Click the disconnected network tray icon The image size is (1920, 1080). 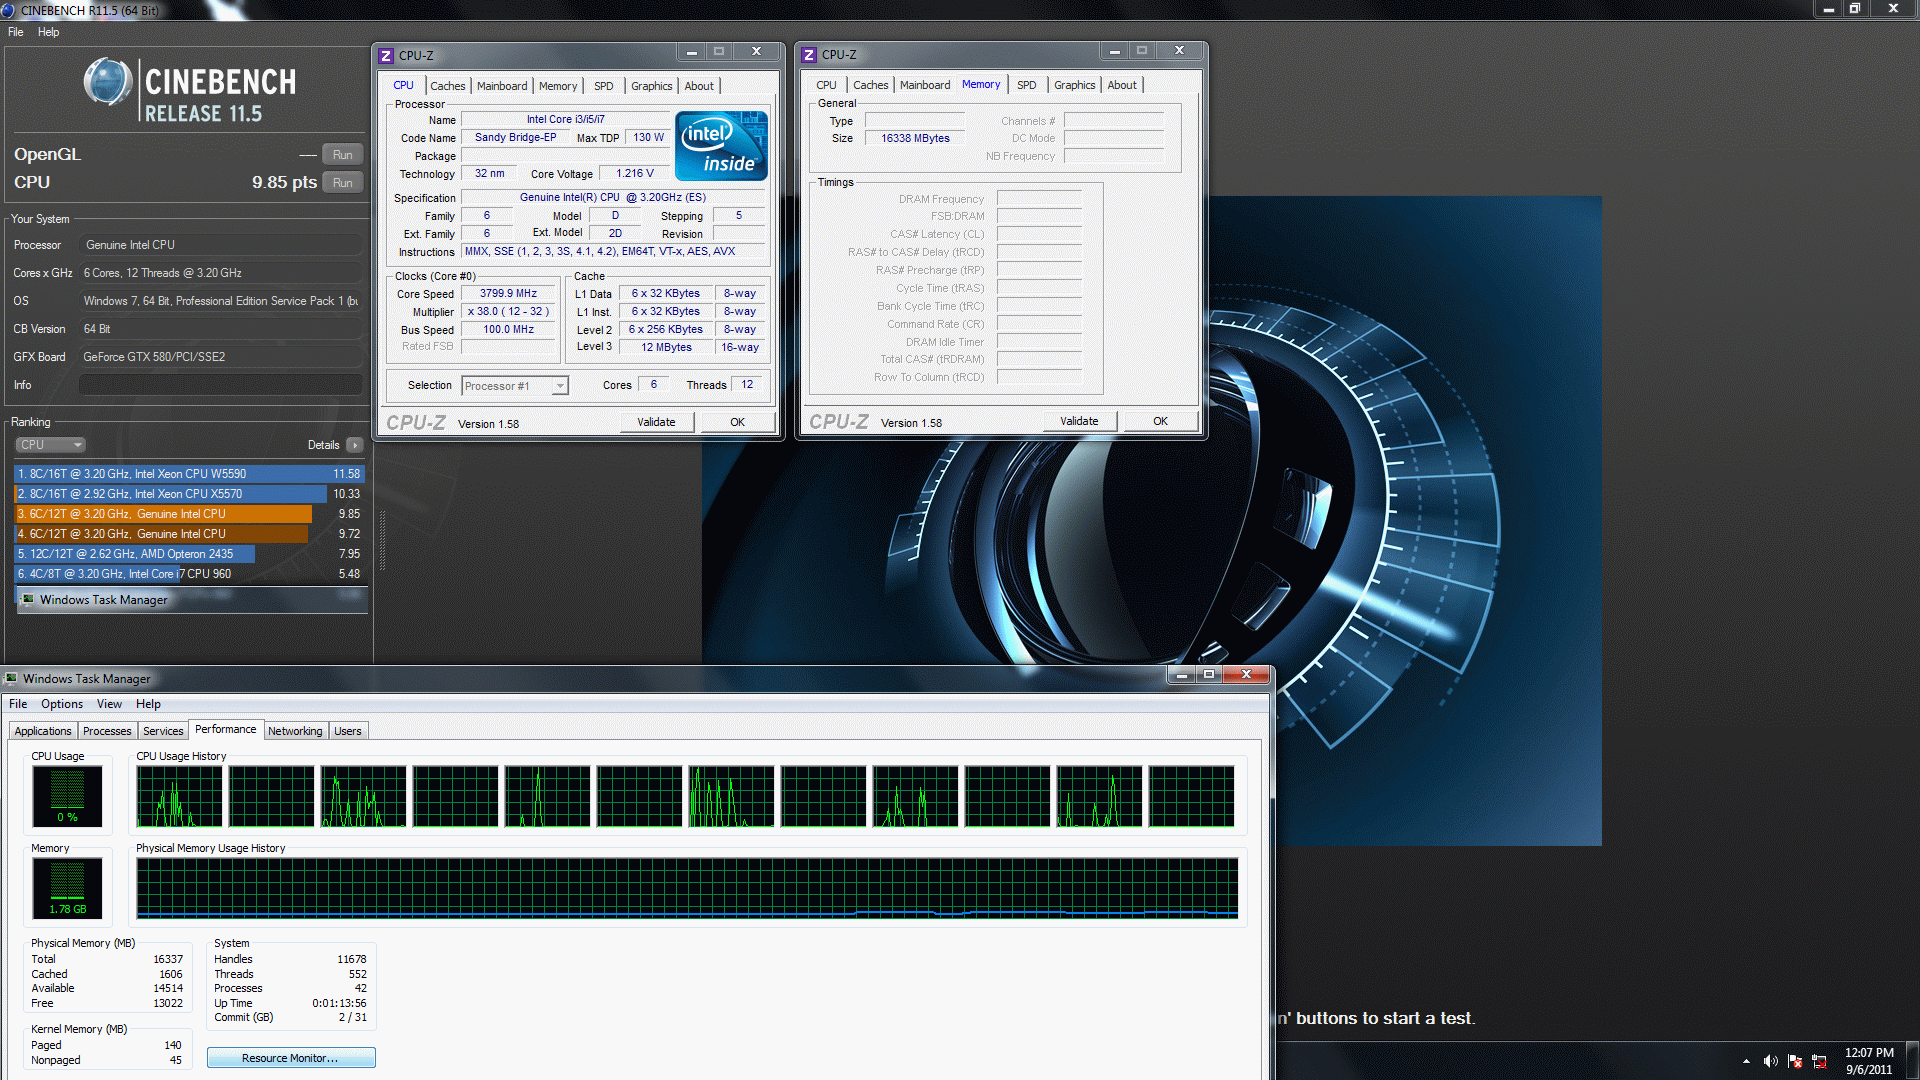pyautogui.click(x=1819, y=1061)
